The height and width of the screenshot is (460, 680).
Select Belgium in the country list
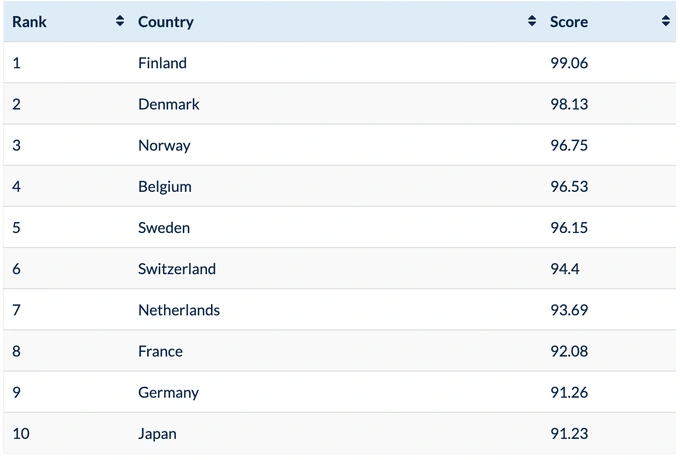(x=165, y=186)
